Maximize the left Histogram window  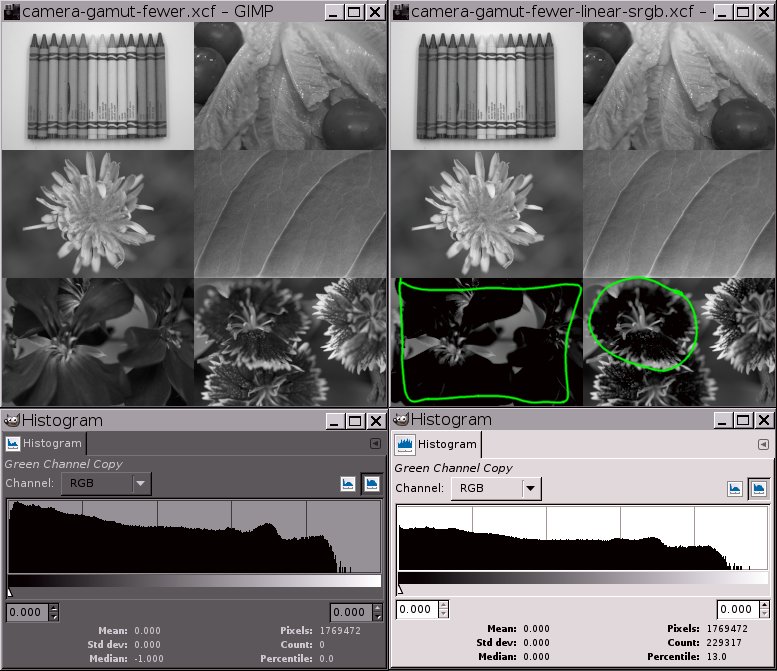pos(355,421)
